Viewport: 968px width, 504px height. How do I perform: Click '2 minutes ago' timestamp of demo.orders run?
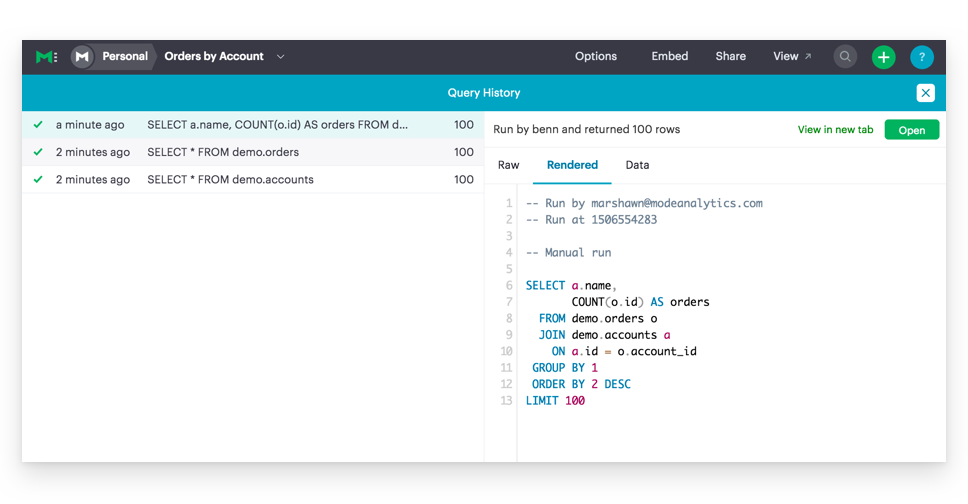tap(93, 152)
